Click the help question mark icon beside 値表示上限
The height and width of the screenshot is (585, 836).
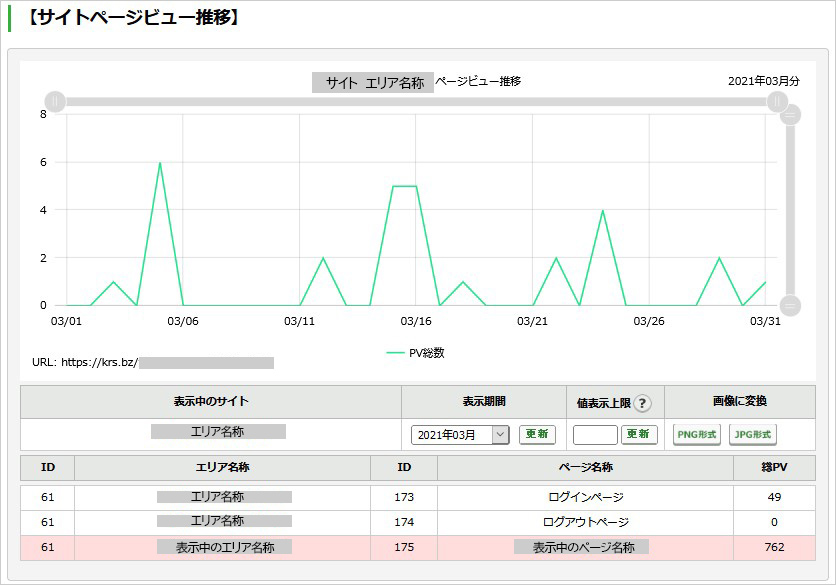642,403
